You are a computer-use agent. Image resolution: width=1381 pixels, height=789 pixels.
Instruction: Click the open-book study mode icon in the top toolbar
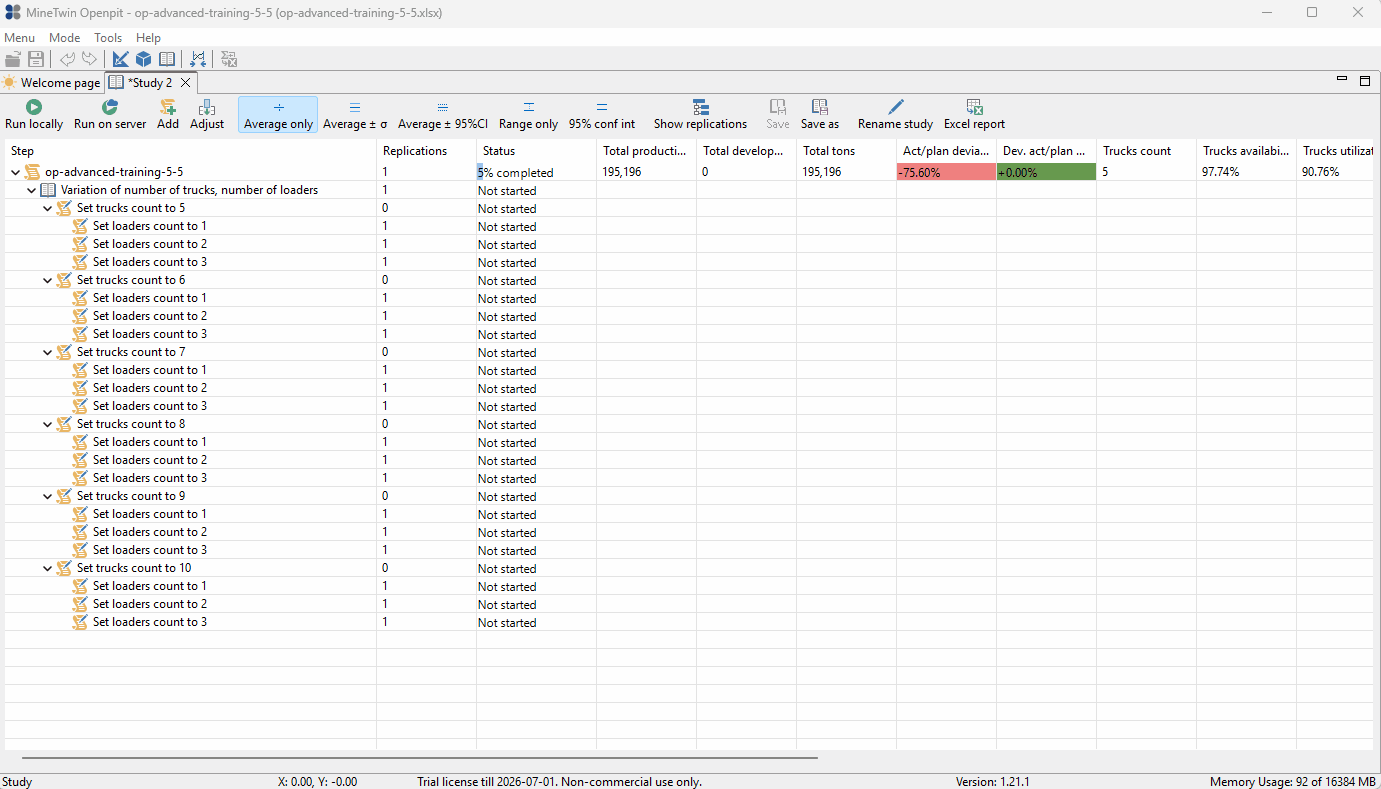(167, 60)
